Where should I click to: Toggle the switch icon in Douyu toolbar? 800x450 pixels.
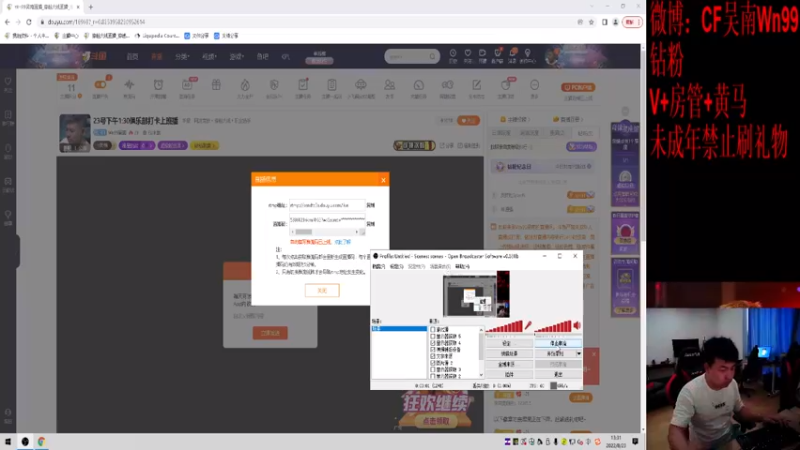[101, 85]
